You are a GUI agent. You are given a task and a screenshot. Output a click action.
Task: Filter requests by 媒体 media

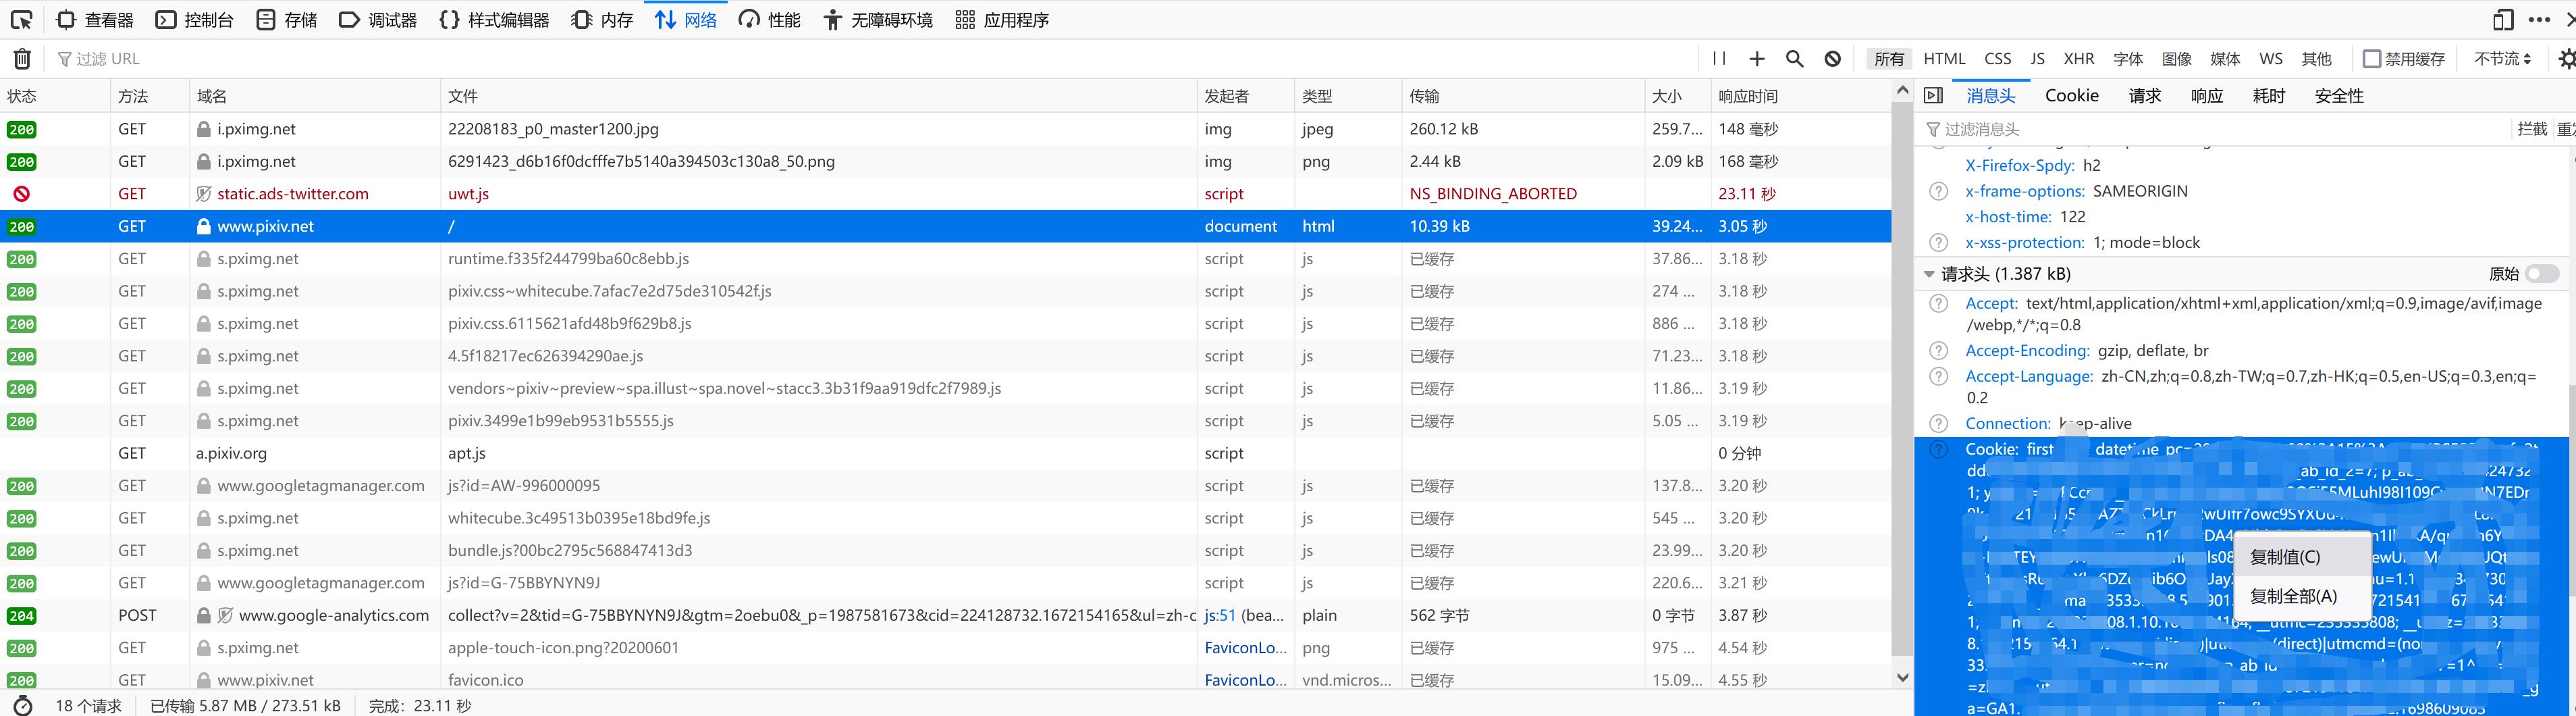tap(2225, 59)
